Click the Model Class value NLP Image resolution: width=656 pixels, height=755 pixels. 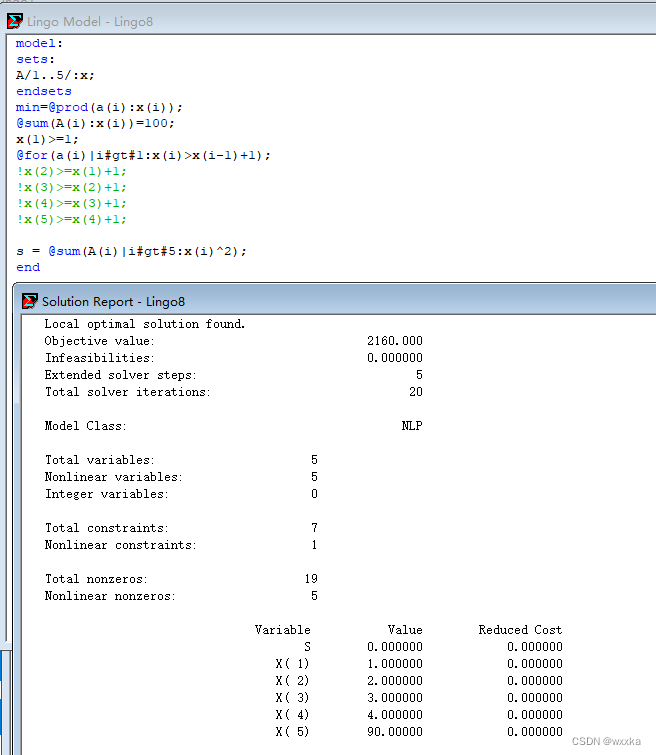coord(412,426)
